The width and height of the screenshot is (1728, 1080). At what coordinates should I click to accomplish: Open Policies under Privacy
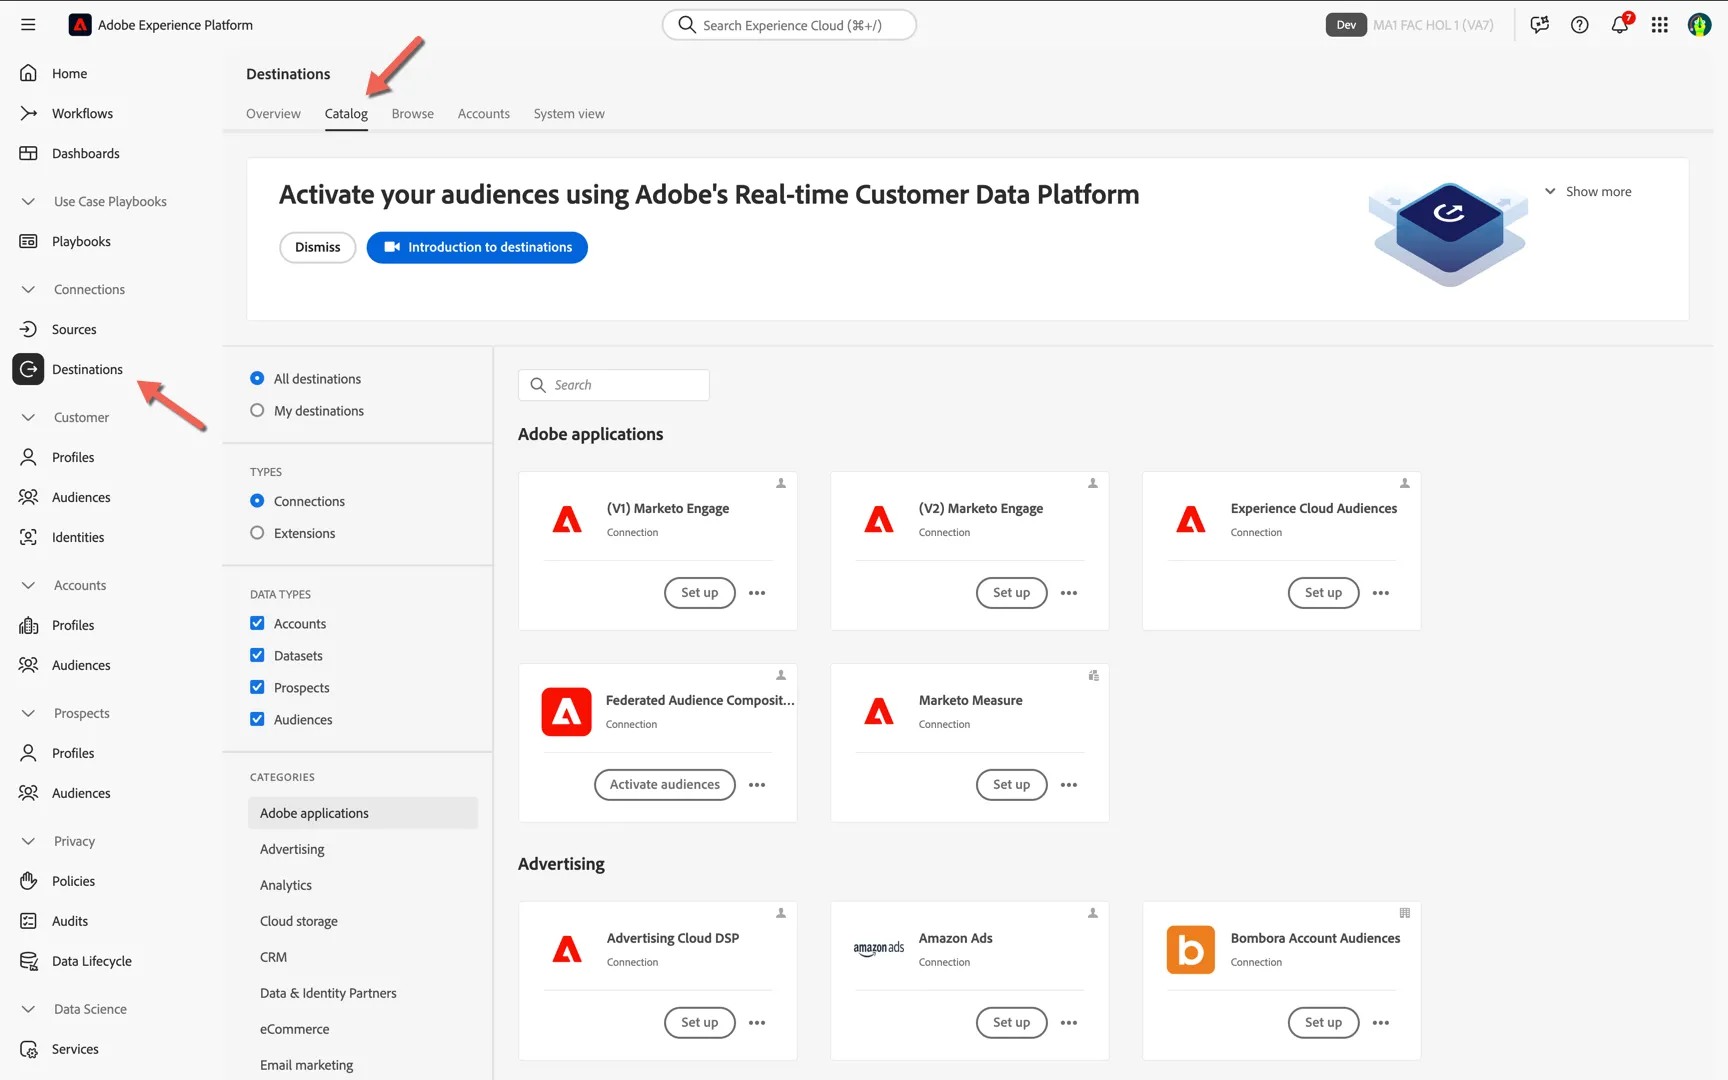(x=73, y=881)
